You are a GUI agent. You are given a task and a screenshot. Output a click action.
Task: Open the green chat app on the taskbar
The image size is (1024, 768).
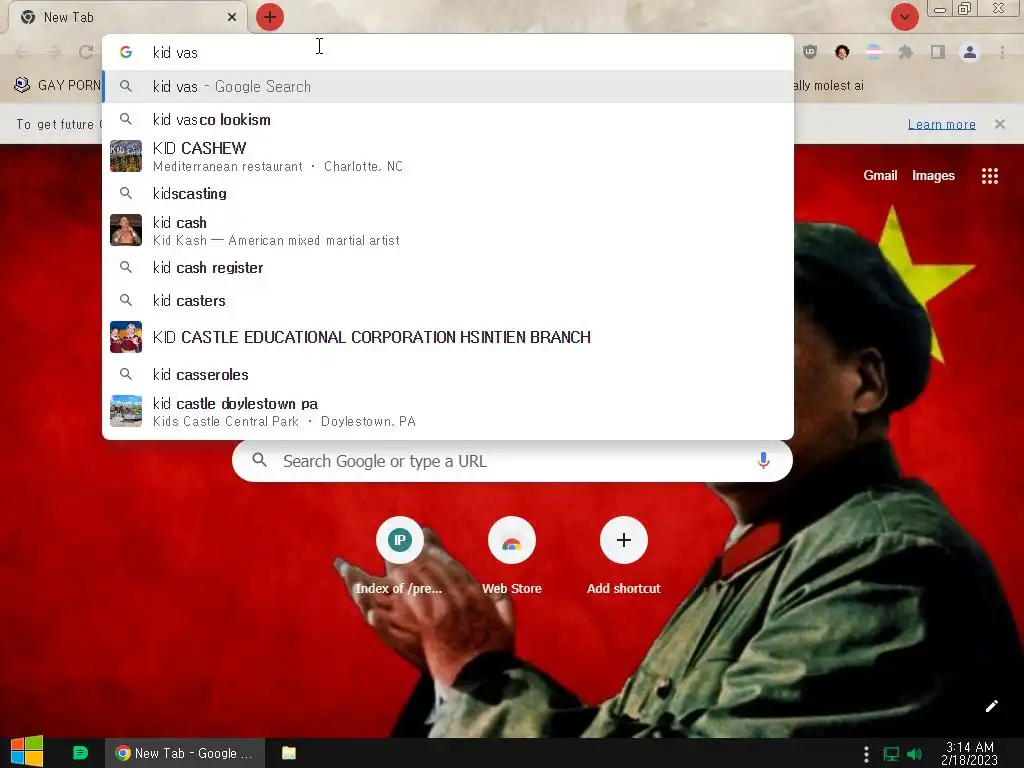tap(80, 753)
